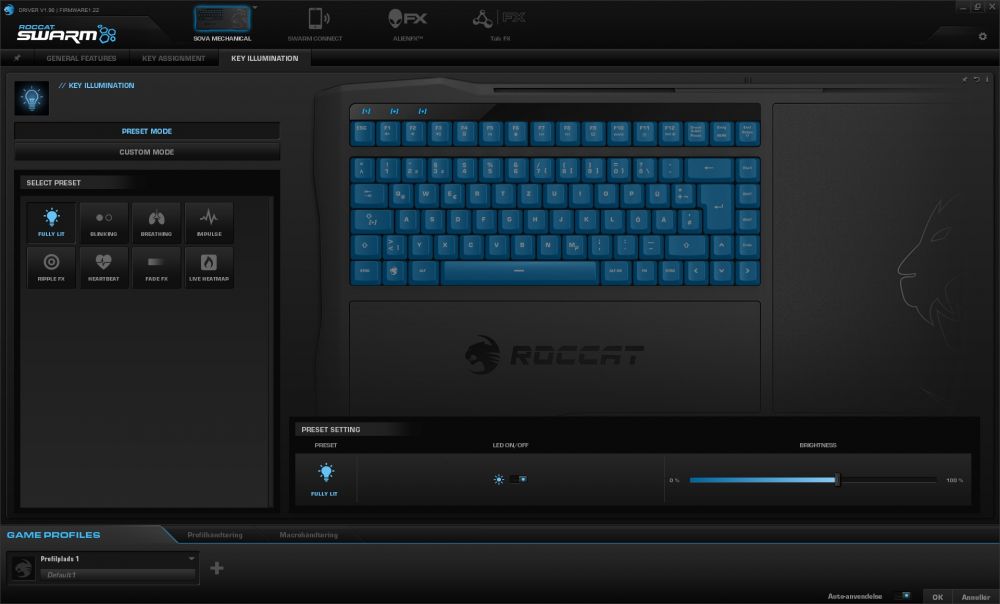Click the Annuller cancel button
This screenshot has height=604, width=1000.
click(x=976, y=597)
